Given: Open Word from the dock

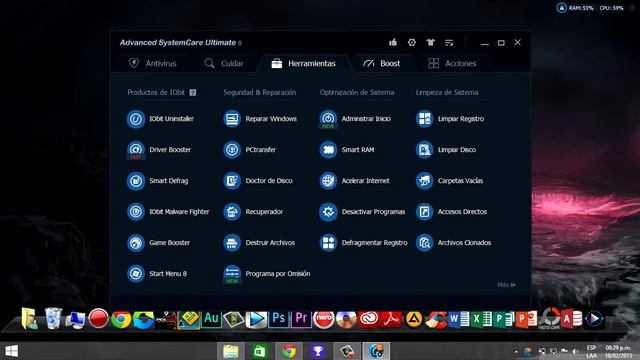Looking at the screenshot, I should point(458,319).
